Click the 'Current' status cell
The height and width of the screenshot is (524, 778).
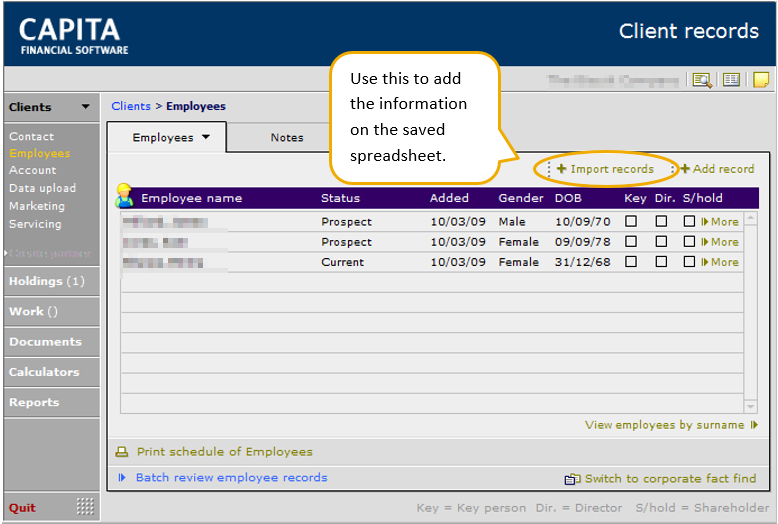click(x=342, y=262)
